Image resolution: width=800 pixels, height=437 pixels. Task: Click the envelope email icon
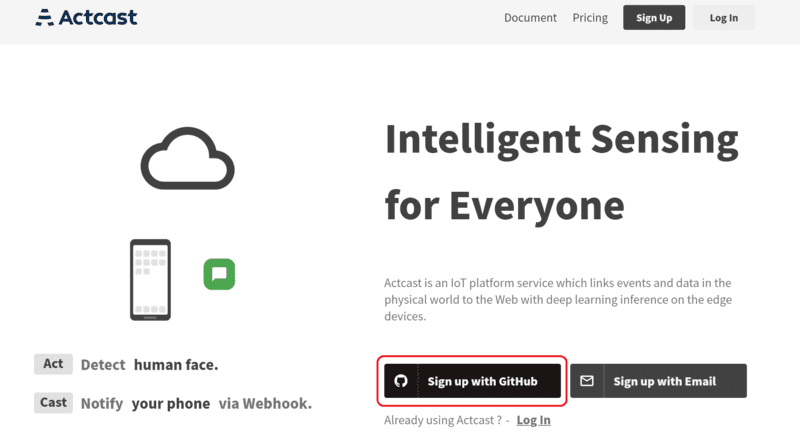click(587, 381)
